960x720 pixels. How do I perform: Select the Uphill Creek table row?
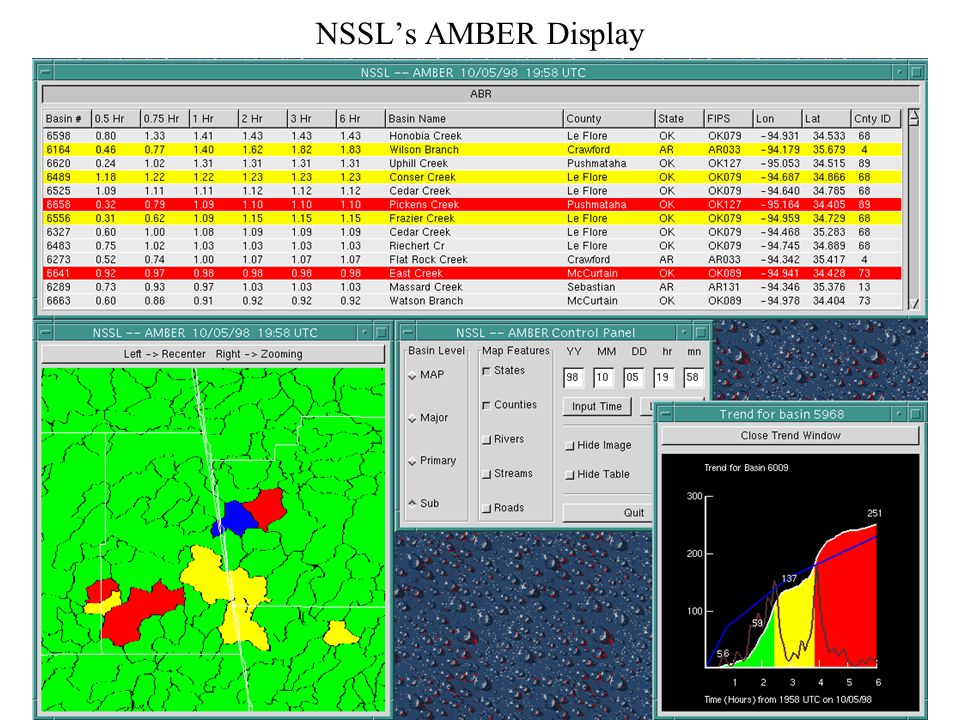tap(472, 163)
